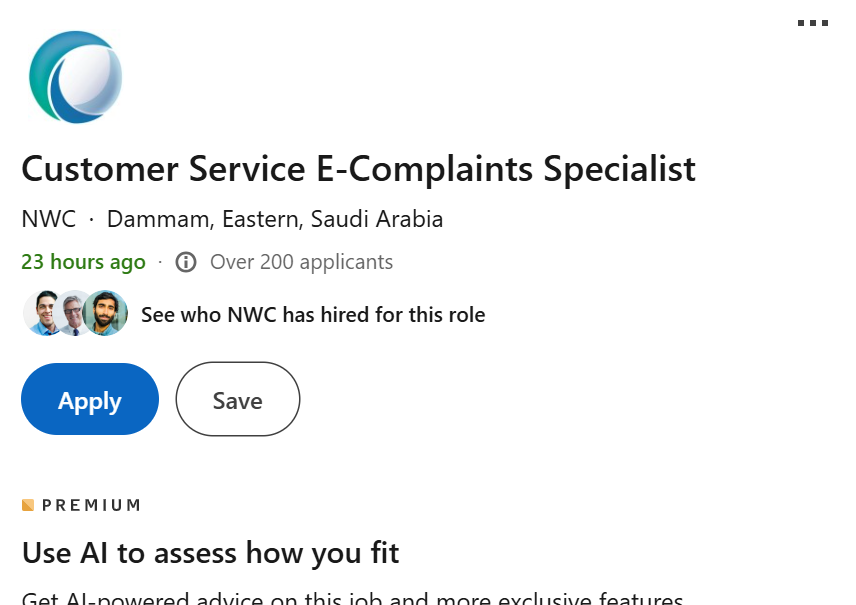See who NWC has hired for this role
This screenshot has height=605, width=856.
click(x=313, y=315)
